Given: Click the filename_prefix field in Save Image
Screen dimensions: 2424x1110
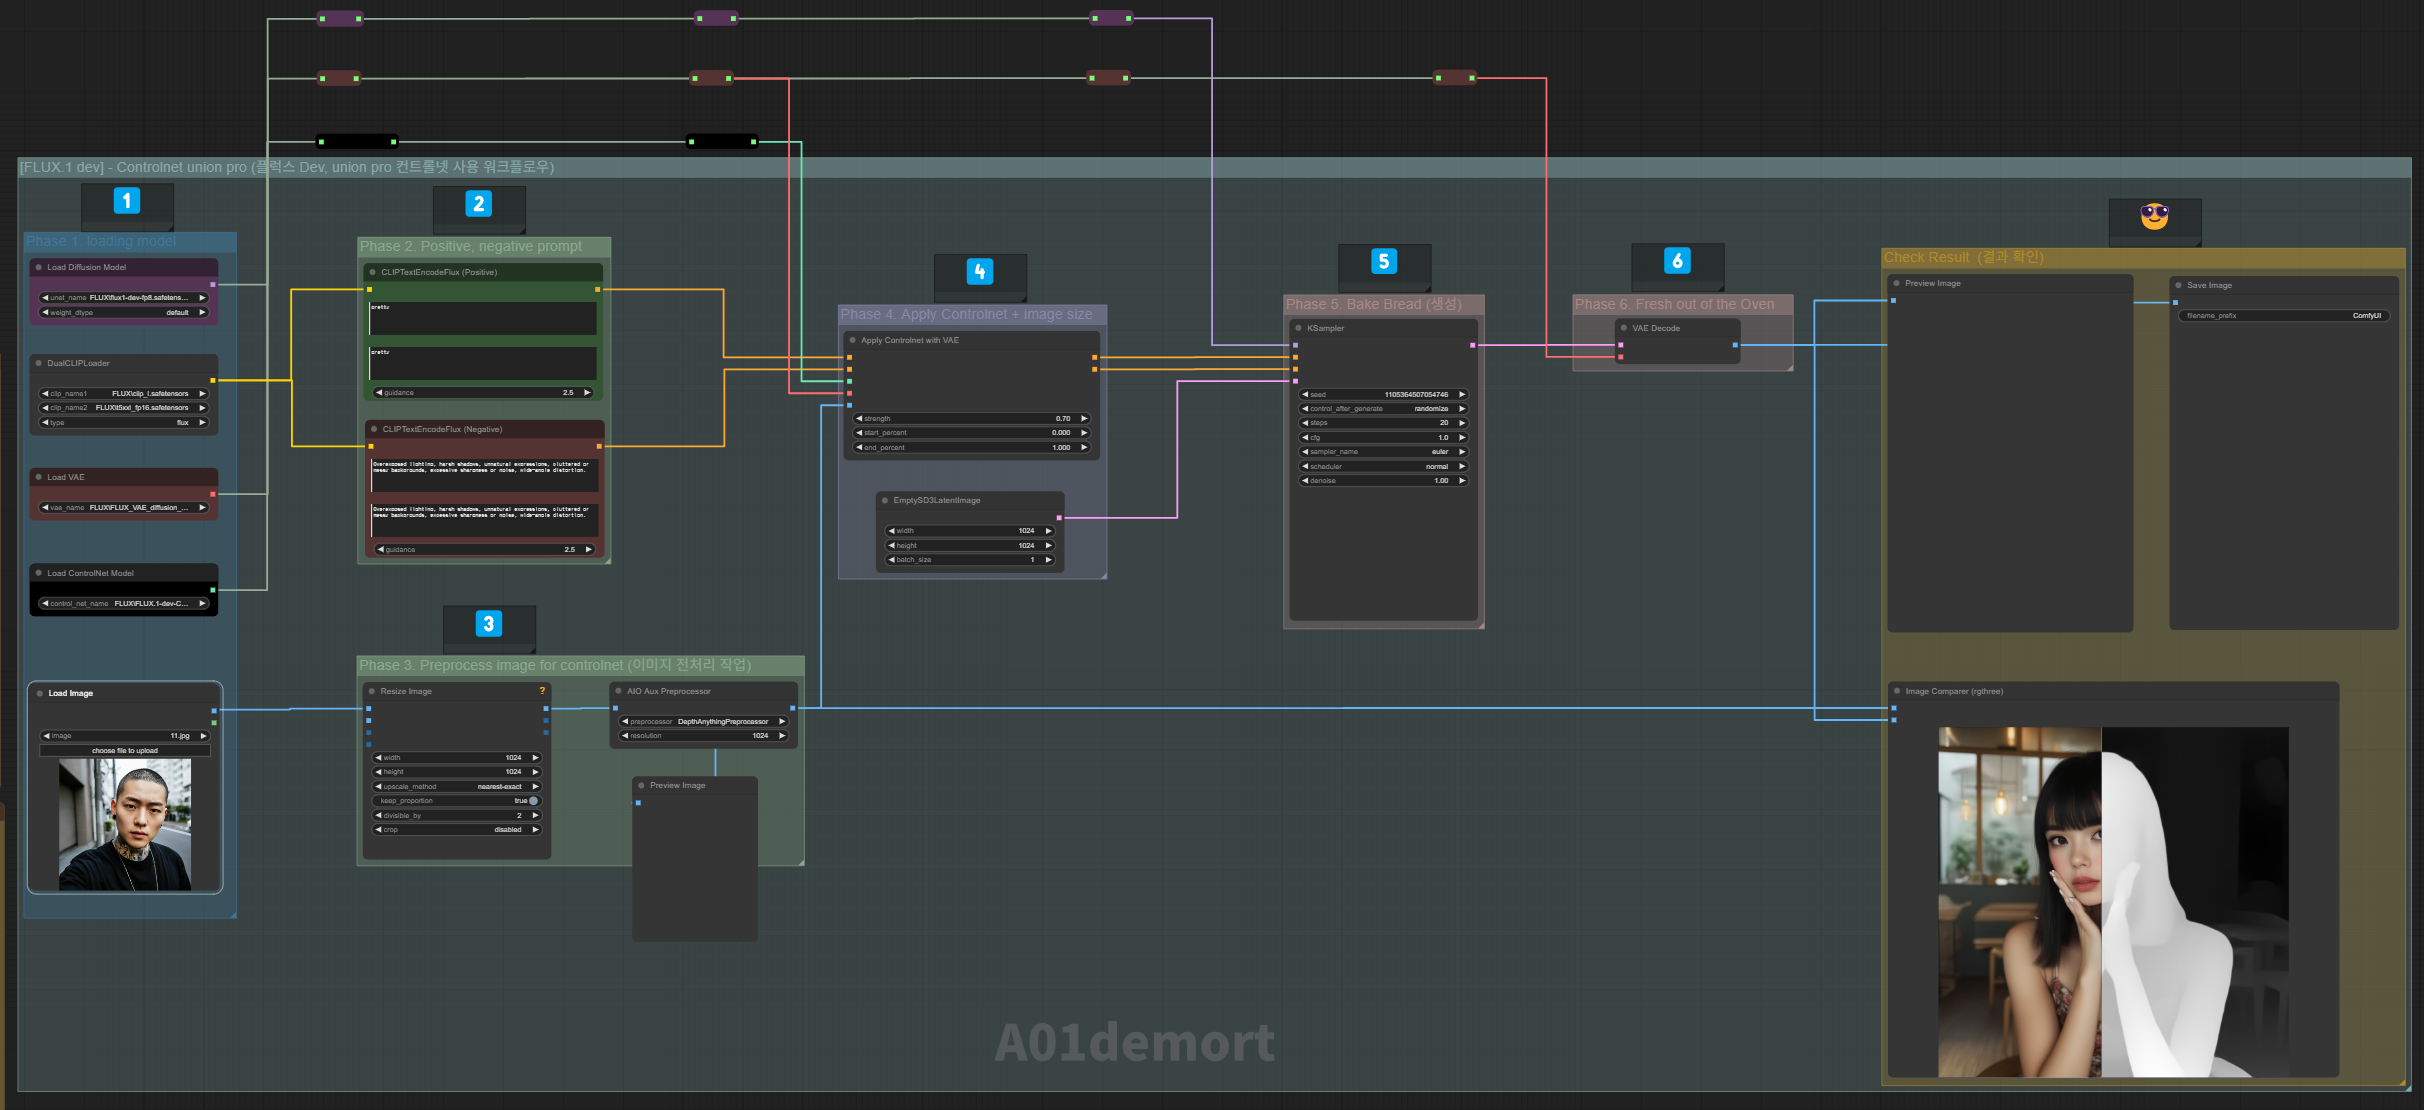Looking at the screenshot, I should tap(2283, 316).
